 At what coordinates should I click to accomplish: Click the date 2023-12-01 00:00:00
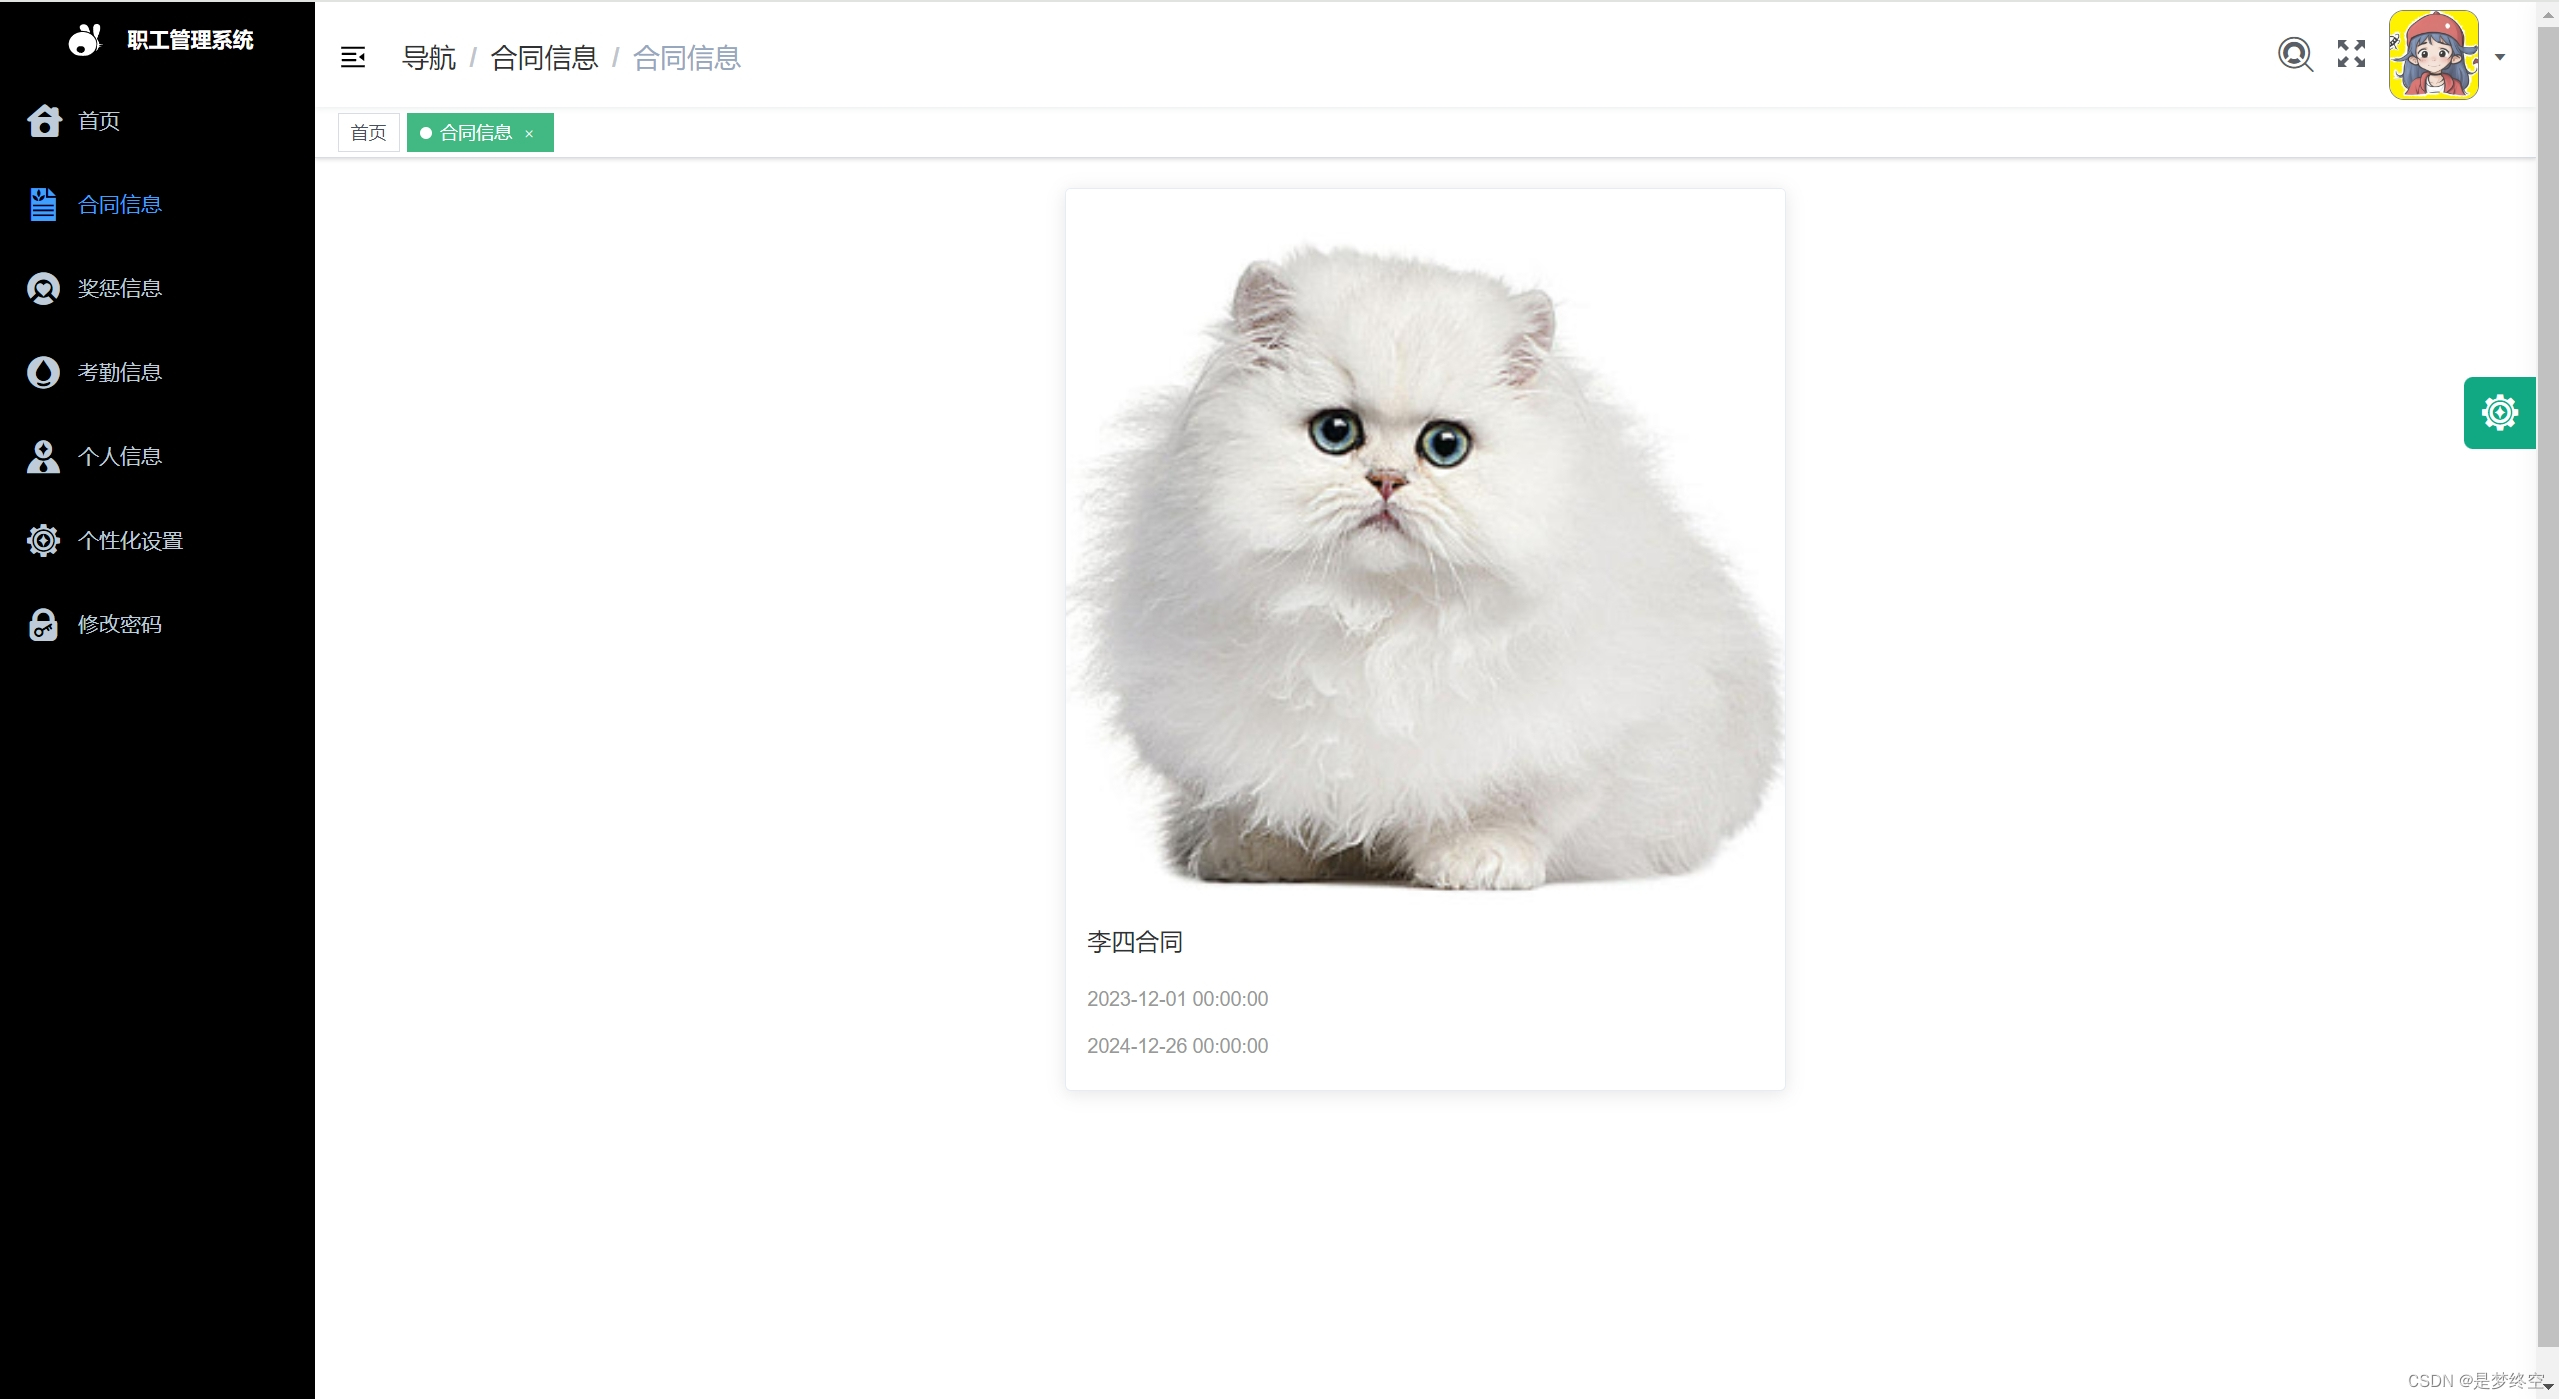[1177, 999]
